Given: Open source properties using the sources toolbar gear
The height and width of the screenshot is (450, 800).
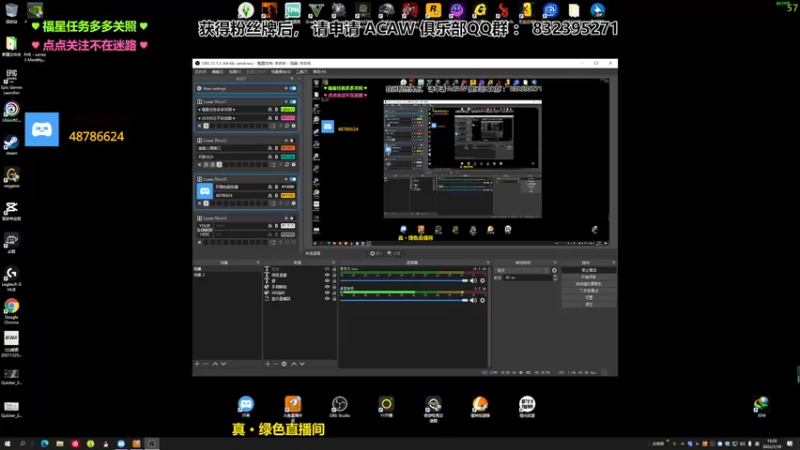Looking at the screenshot, I should (x=284, y=364).
